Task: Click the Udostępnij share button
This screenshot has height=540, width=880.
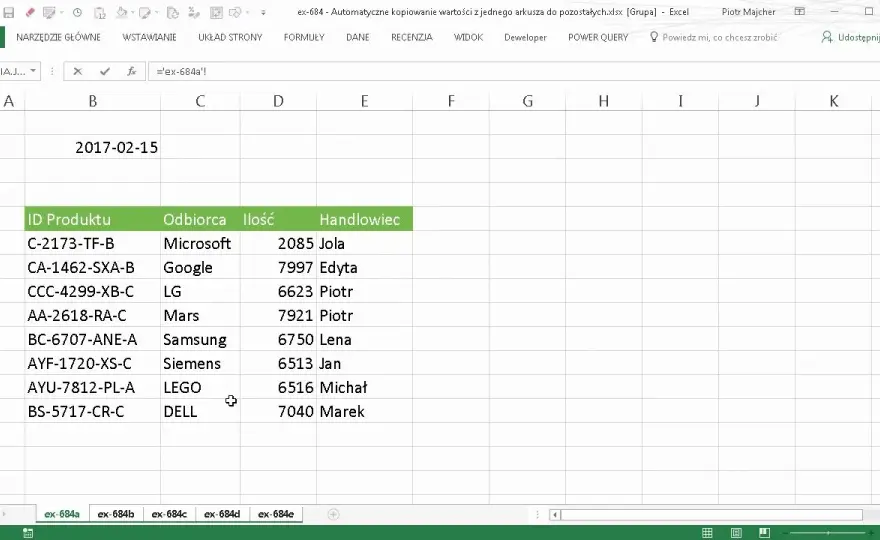Action: (850, 38)
